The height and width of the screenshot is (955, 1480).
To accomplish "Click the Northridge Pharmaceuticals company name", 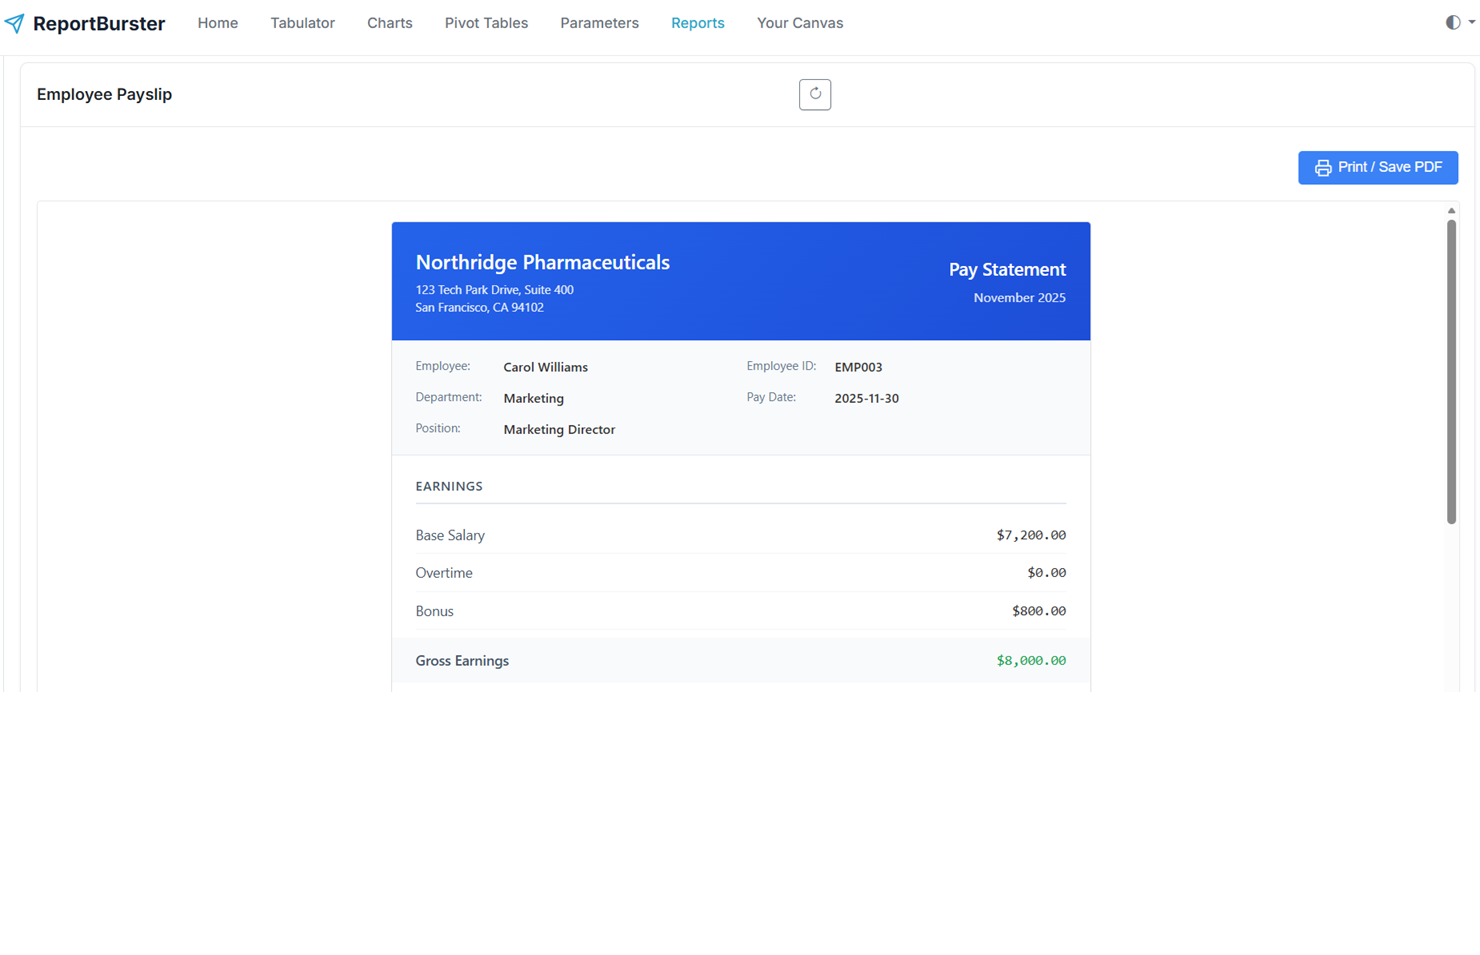I will point(542,262).
